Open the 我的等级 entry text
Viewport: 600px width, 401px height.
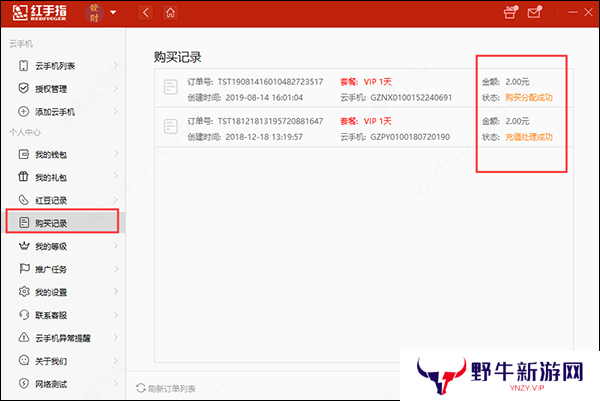point(51,246)
